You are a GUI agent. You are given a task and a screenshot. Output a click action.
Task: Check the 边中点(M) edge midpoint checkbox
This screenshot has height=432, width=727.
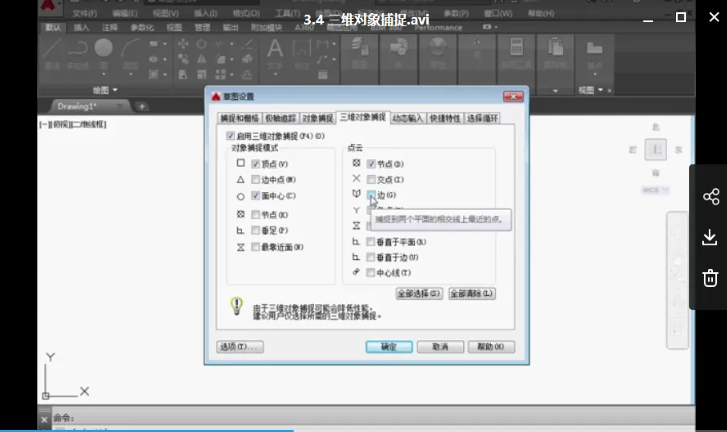[255, 179]
